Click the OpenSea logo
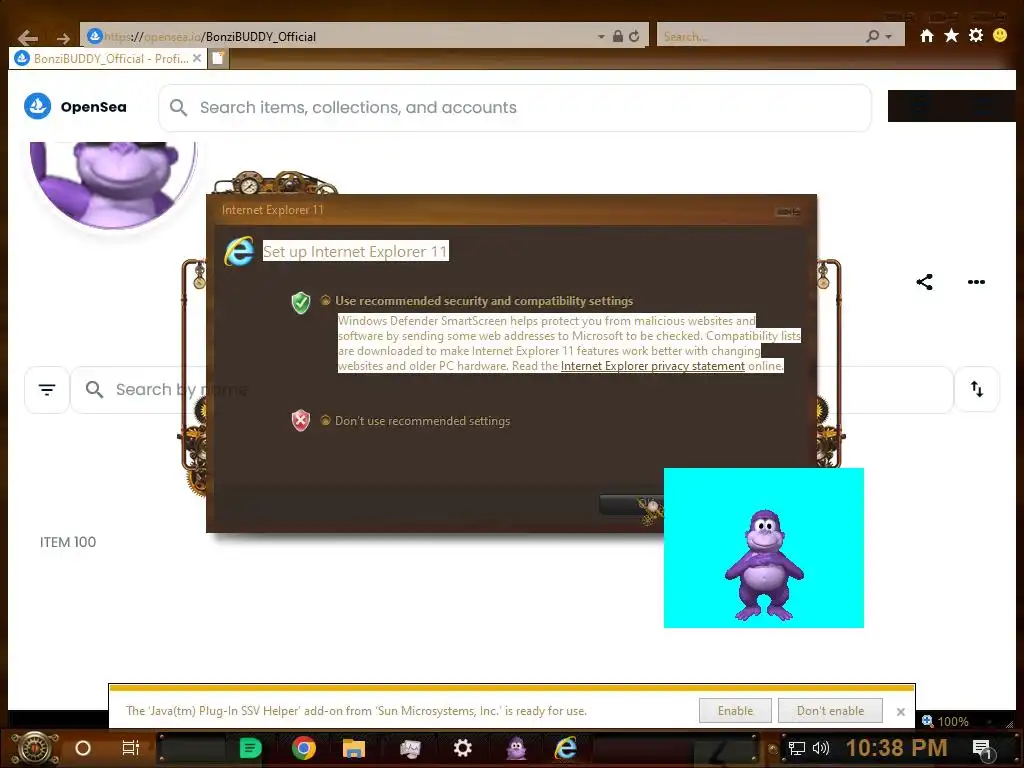This screenshot has height=768, width=1024. 75,106
